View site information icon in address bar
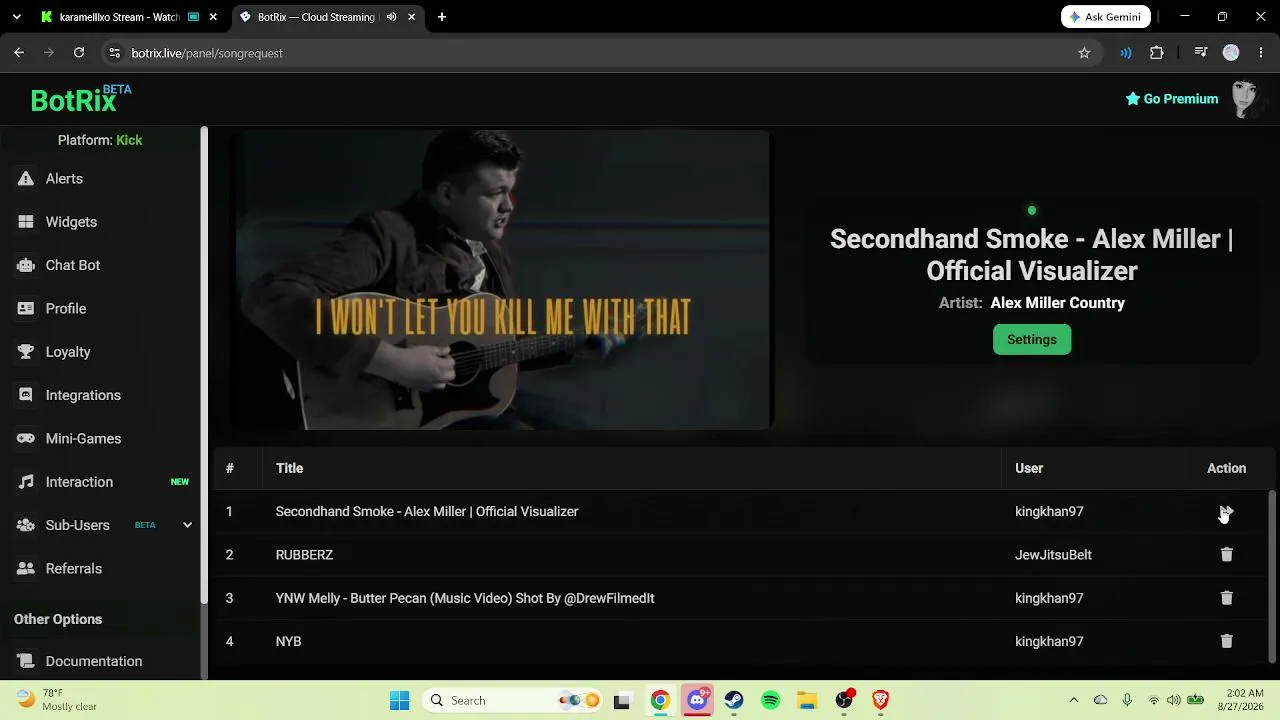The height and width of the screenshot is (720, 1280). [114, 53]
